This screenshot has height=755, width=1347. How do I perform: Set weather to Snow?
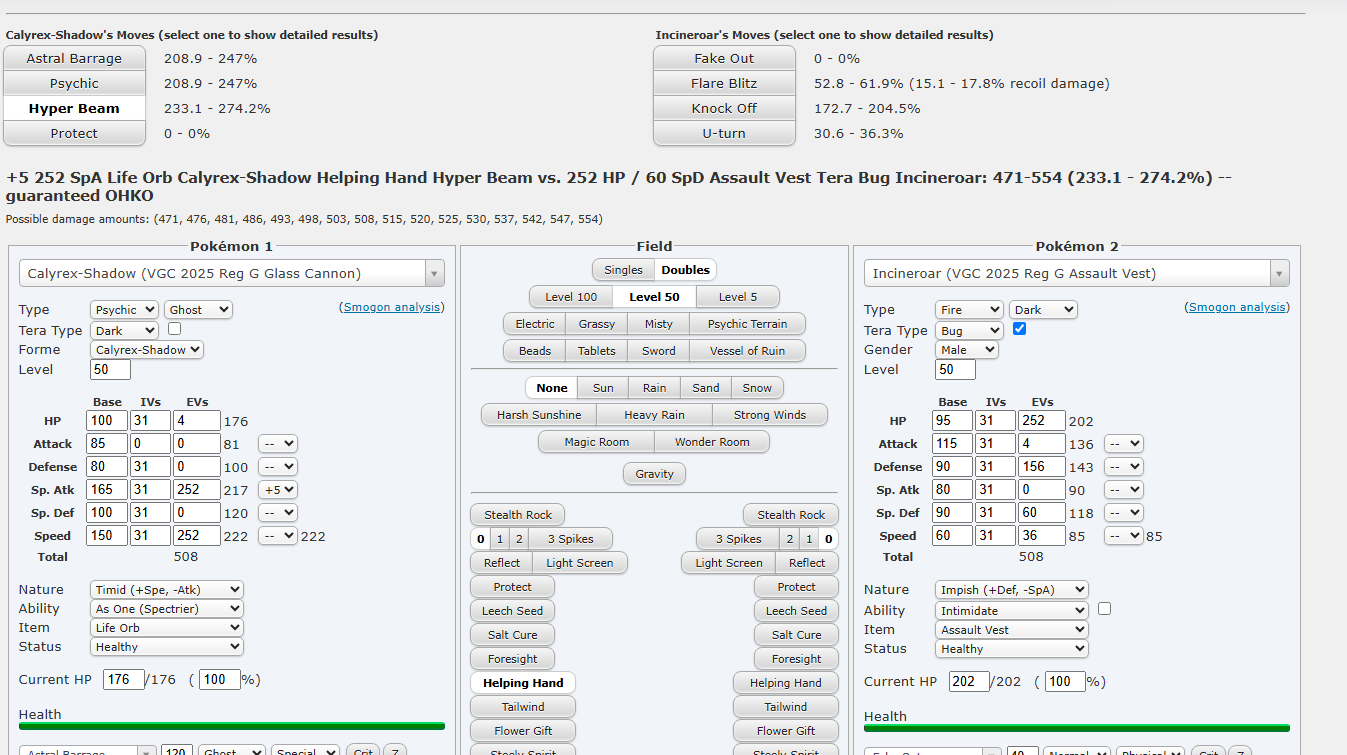[x=757, y=388]
